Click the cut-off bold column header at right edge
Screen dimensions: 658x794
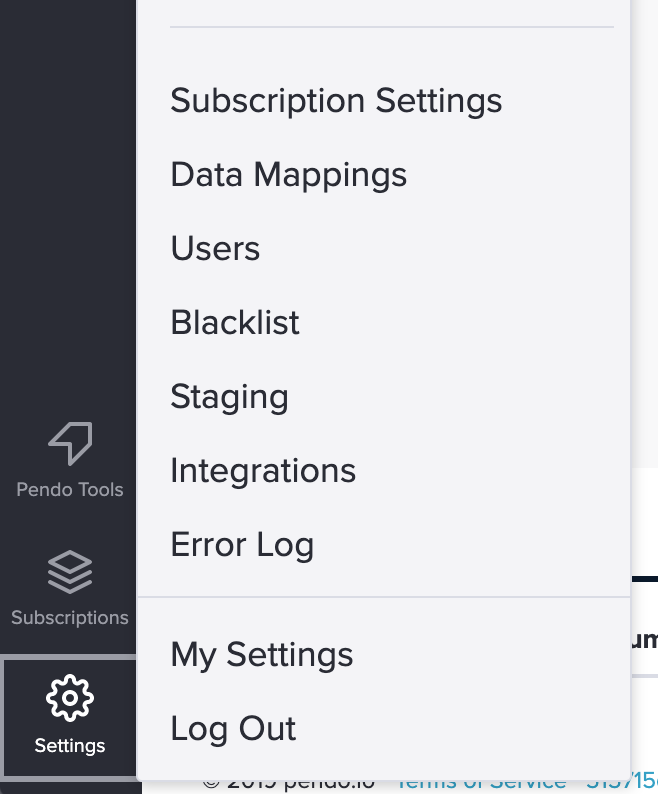644,640
